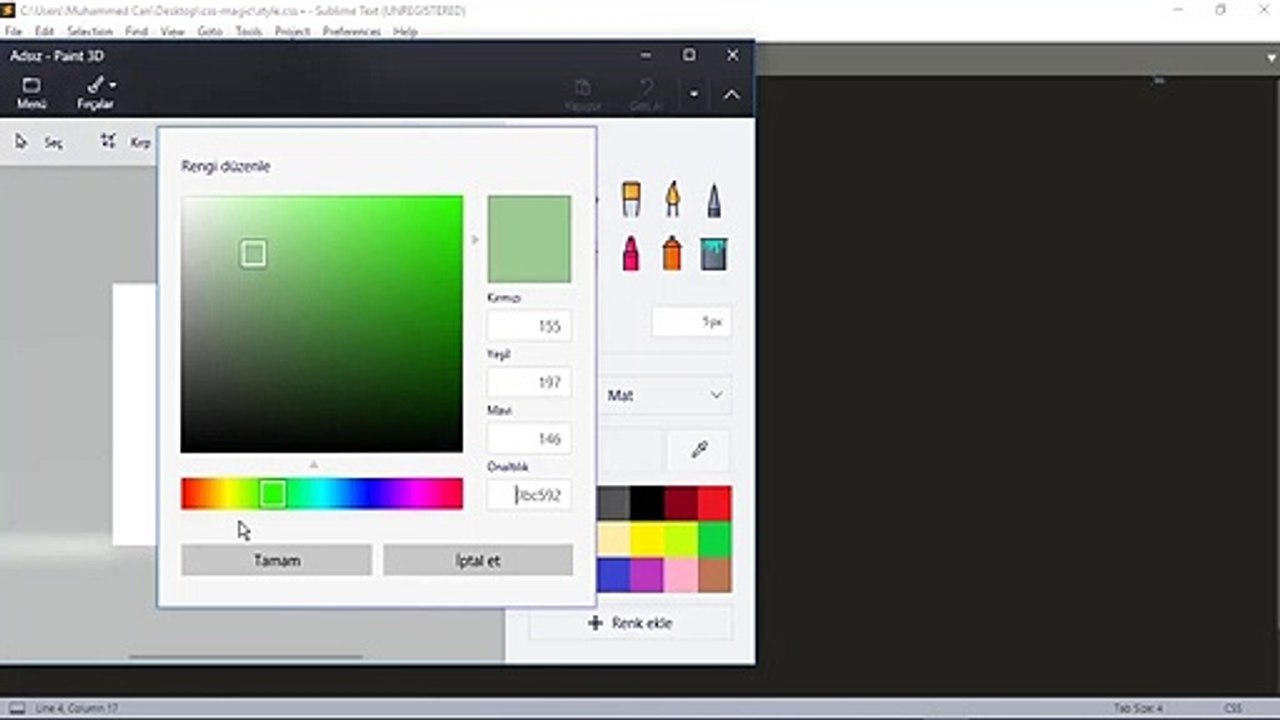This screenshot has height=720, width=1280.
Task: Select the pink color swatch
Action: [x=681, y=575]
